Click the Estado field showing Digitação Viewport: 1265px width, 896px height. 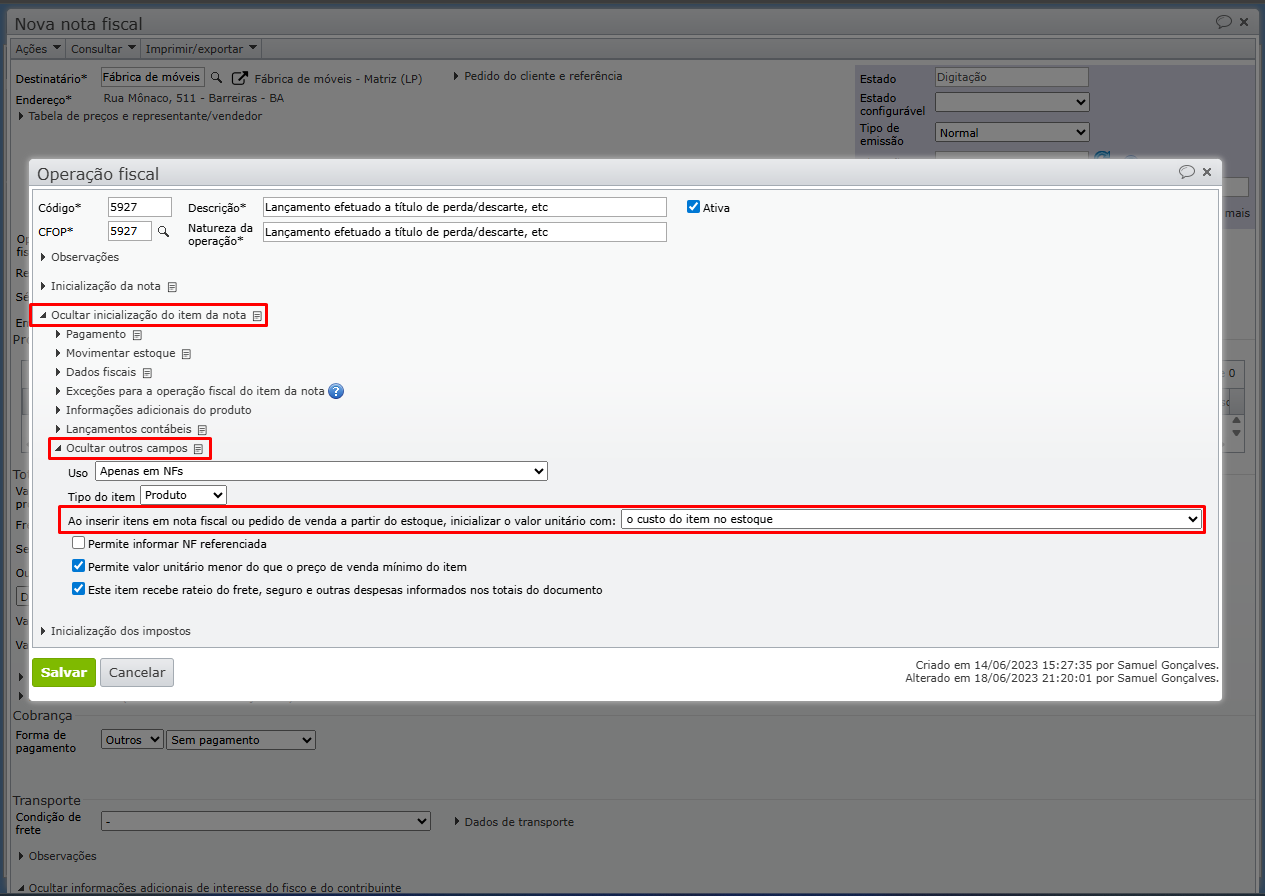[1011, 77]
